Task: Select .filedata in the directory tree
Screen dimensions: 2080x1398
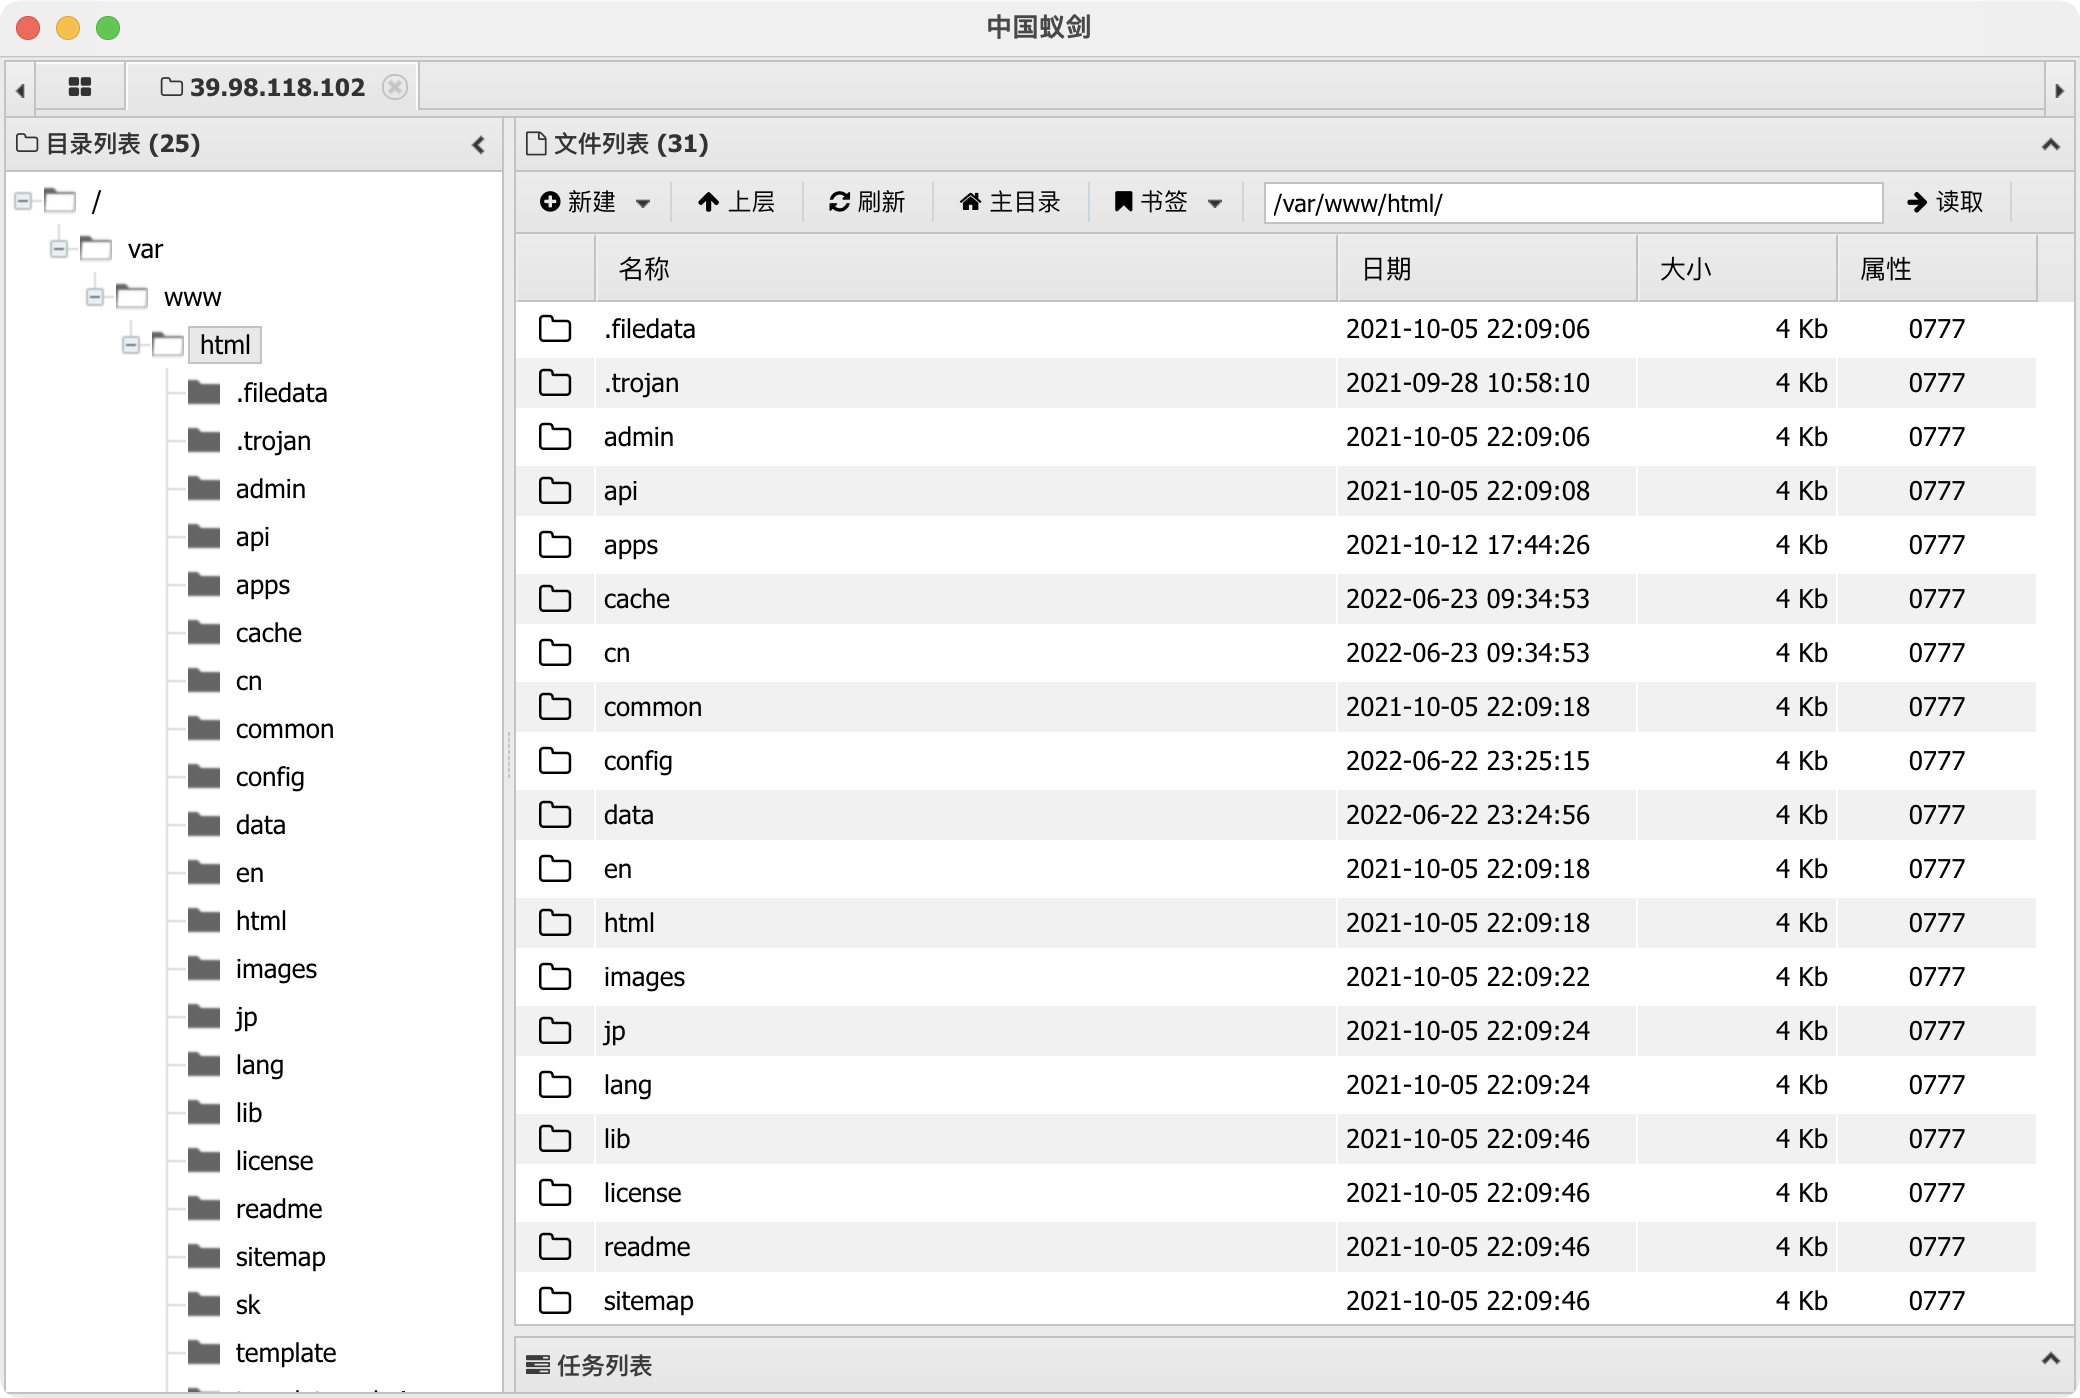Action: (281, 393)
